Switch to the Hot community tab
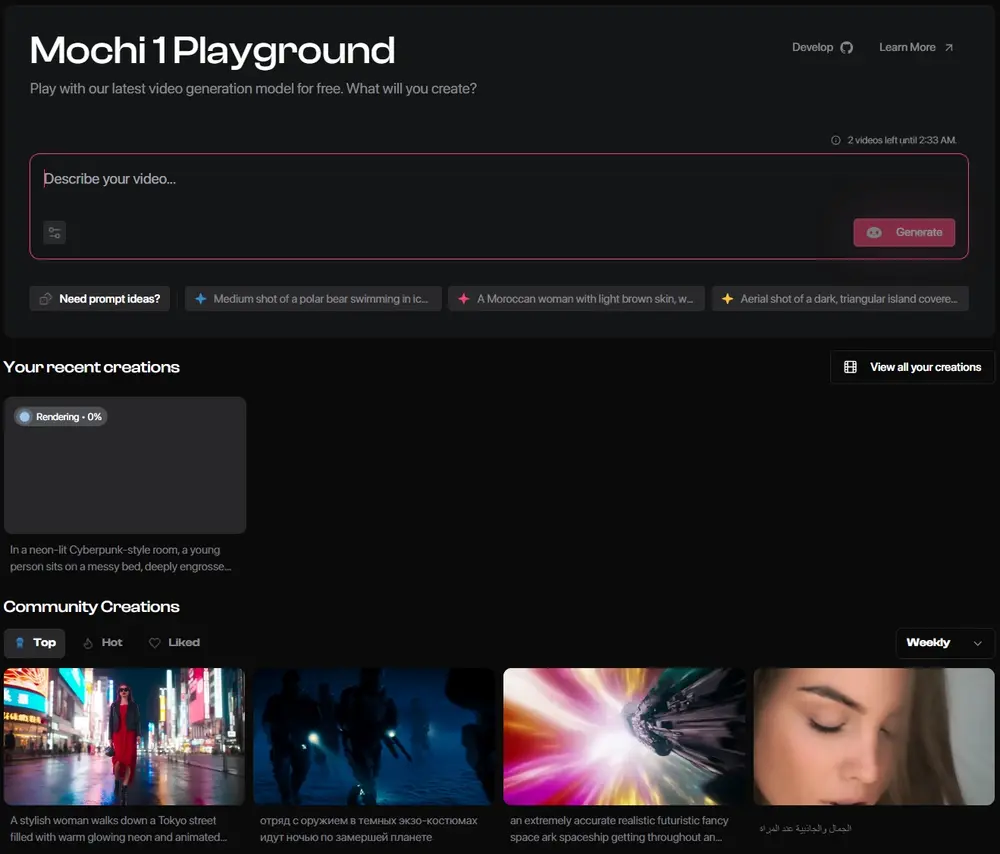Screen dimensions: 1000x854 tap(103, 643)
